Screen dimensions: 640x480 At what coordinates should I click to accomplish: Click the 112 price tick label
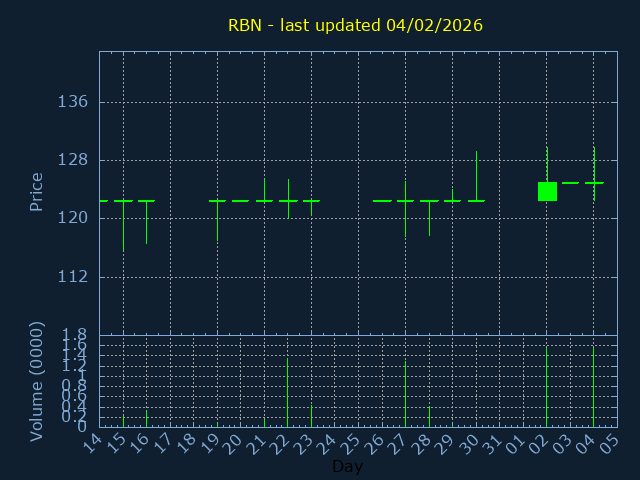73,276
